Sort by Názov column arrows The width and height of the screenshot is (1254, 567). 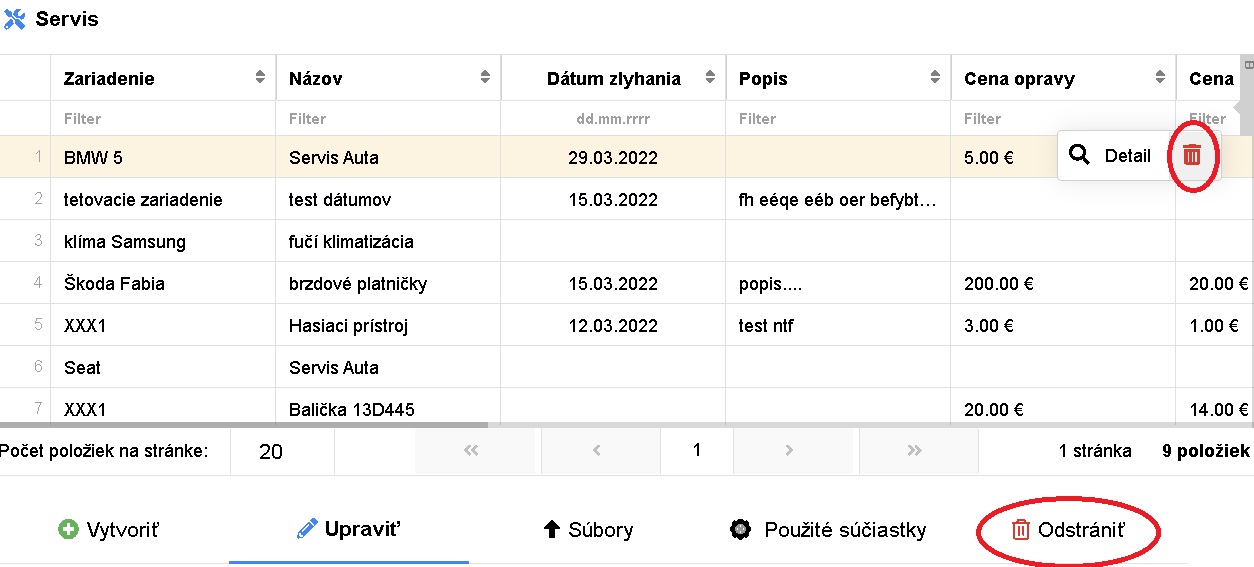[x=485, y=78]
